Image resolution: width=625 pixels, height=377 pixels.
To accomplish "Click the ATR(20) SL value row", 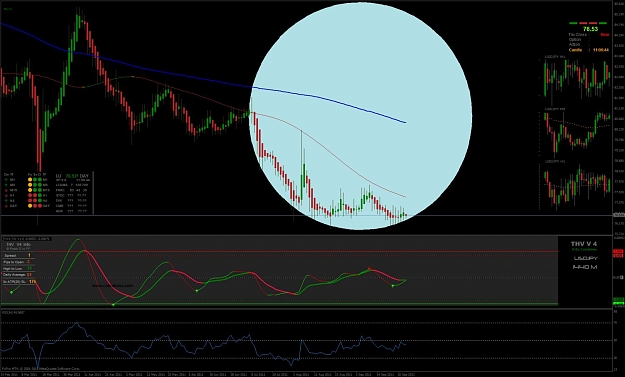I will pyautogui.click(x=19, y=282).
